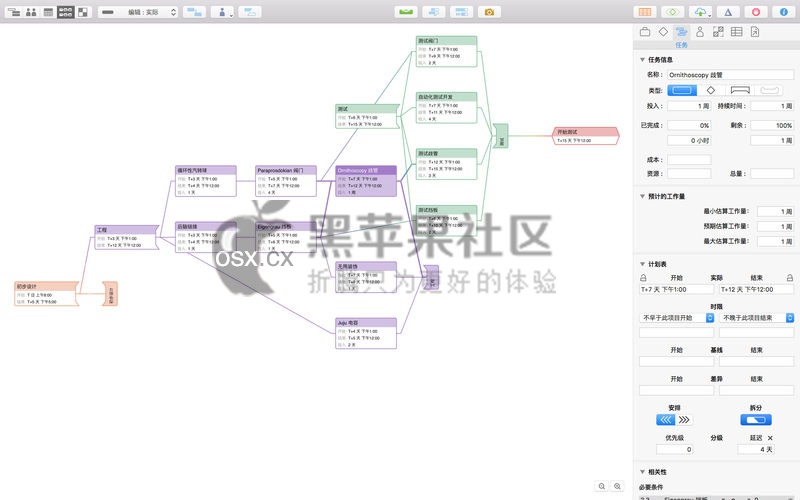Open the cloud publish dropdown
The image size is (800, 500).
coord(701,12)
